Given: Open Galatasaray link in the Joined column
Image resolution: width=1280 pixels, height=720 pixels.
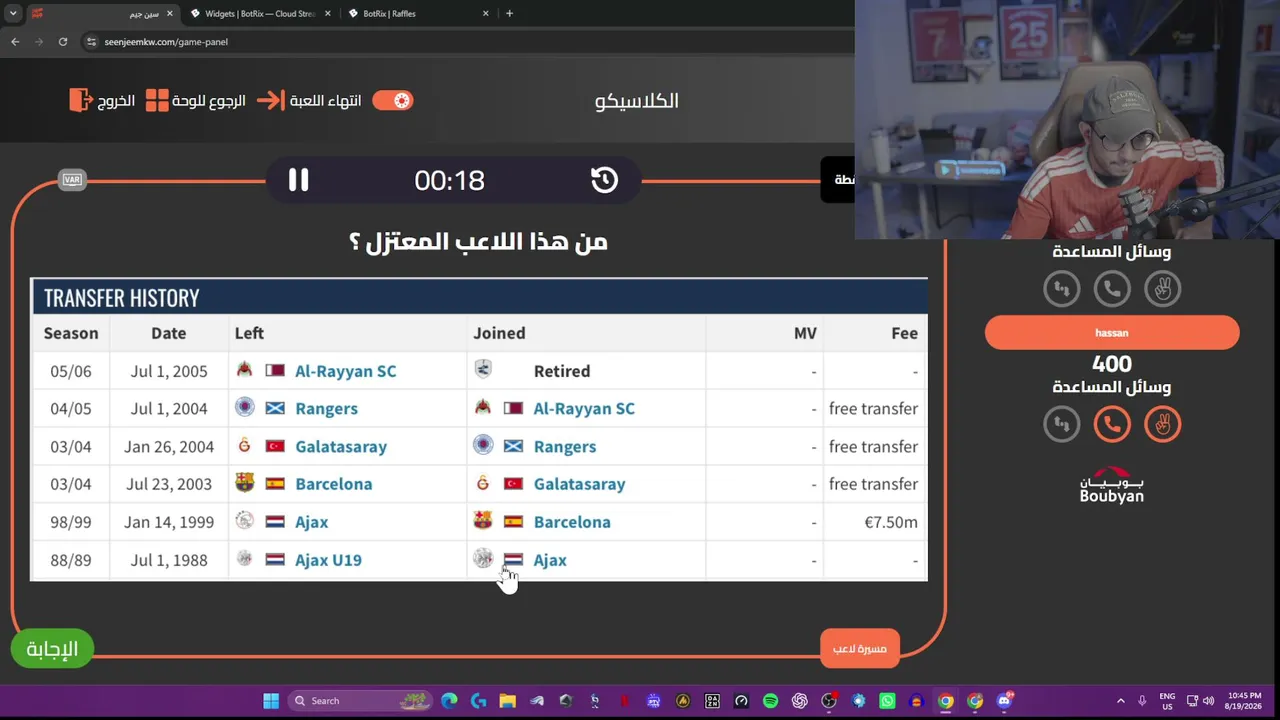Looking at the screenshot, I should [x=580, y=484].
